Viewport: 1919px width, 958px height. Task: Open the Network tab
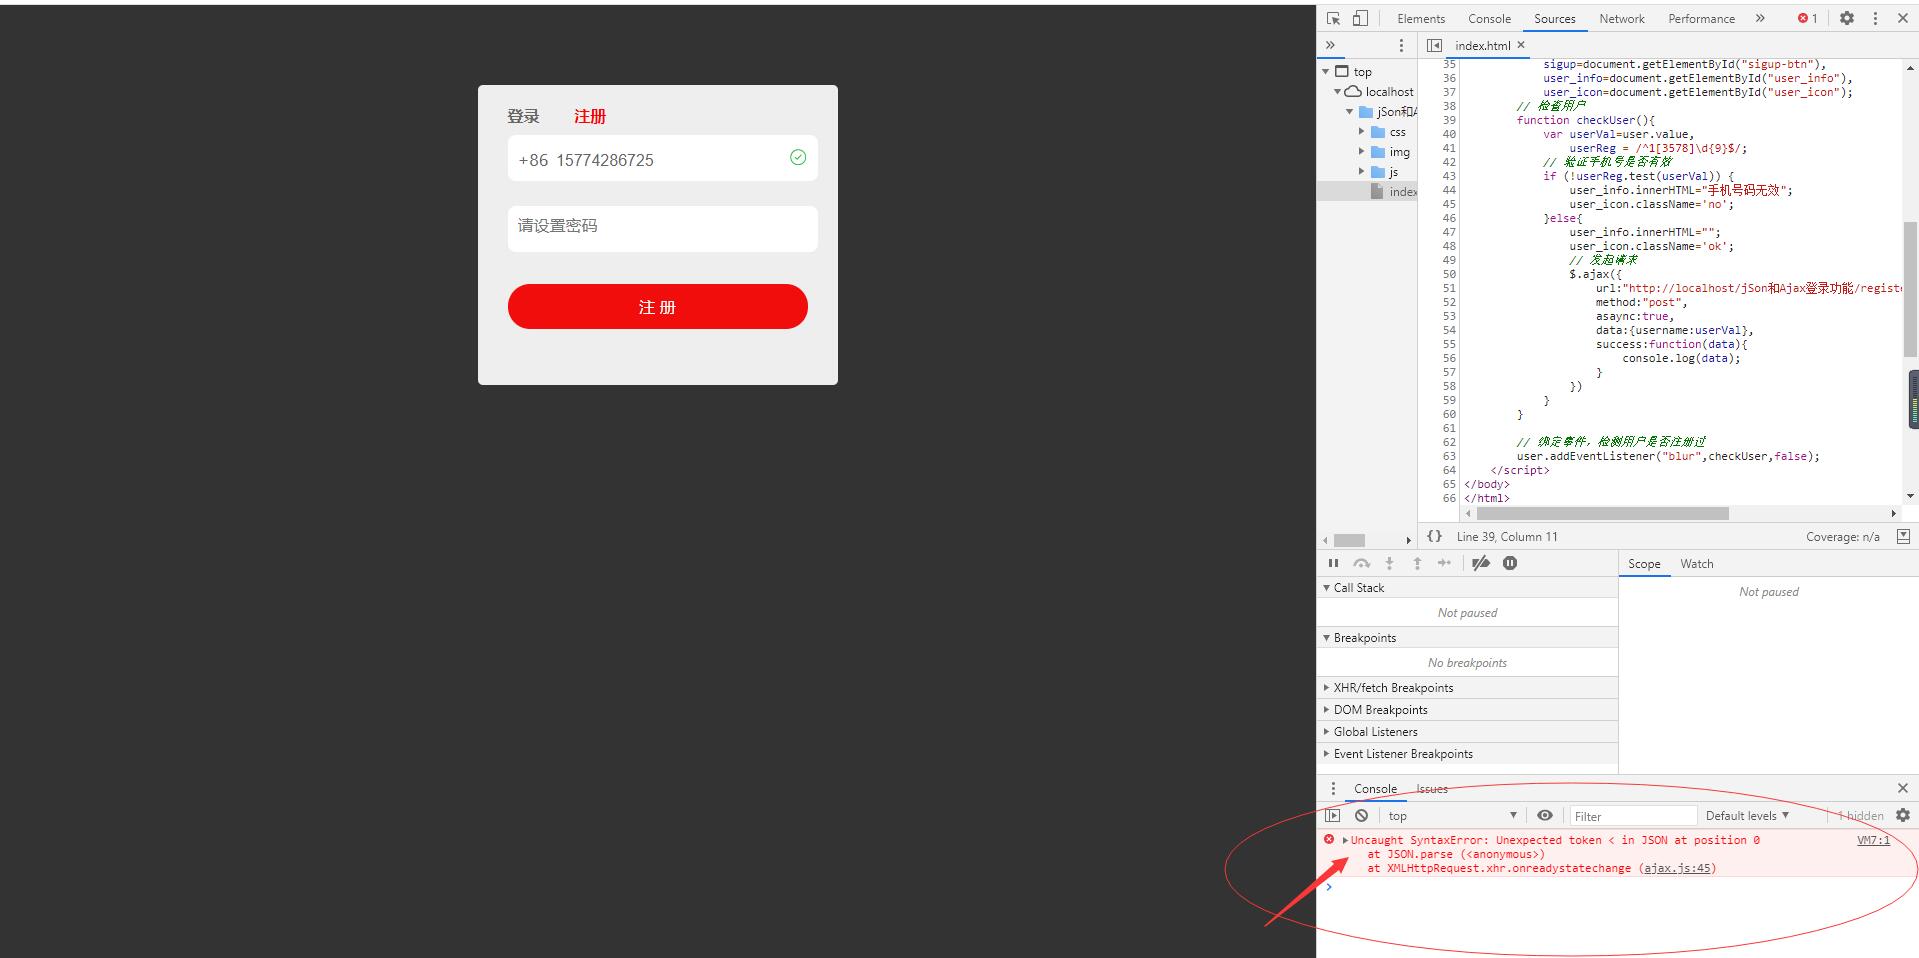point(1621,18)
